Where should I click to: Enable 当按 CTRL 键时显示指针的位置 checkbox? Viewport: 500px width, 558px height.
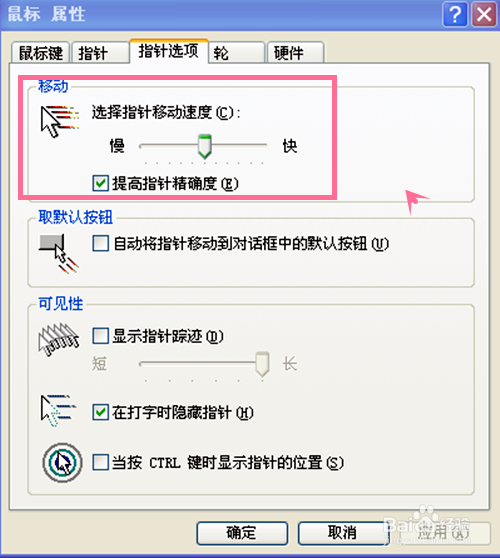tap(100, 463)
